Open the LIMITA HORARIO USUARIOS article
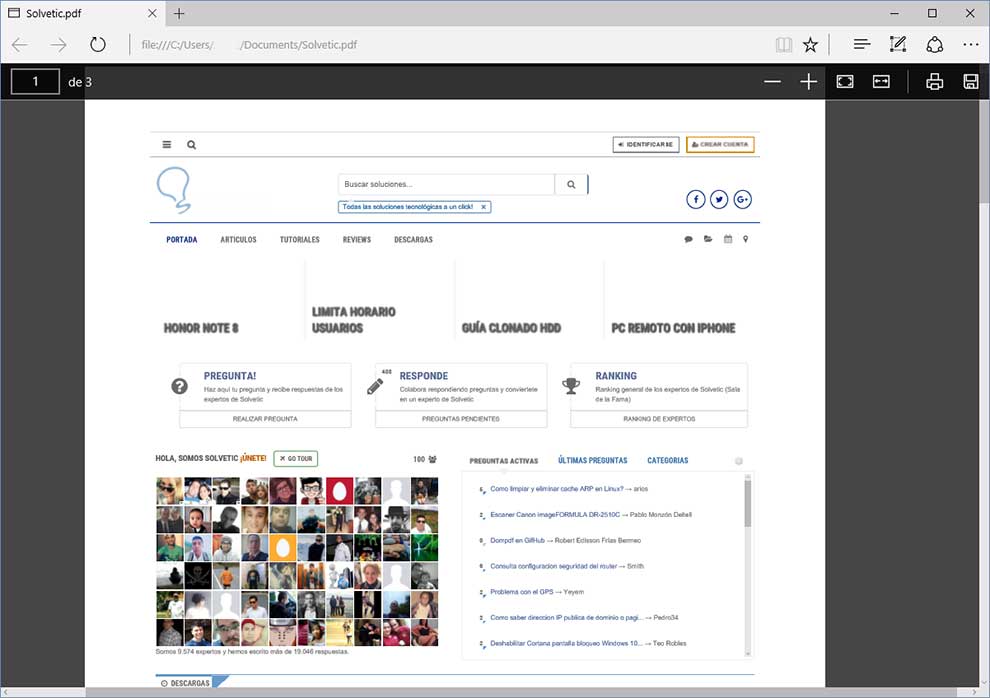 (354, 320)
